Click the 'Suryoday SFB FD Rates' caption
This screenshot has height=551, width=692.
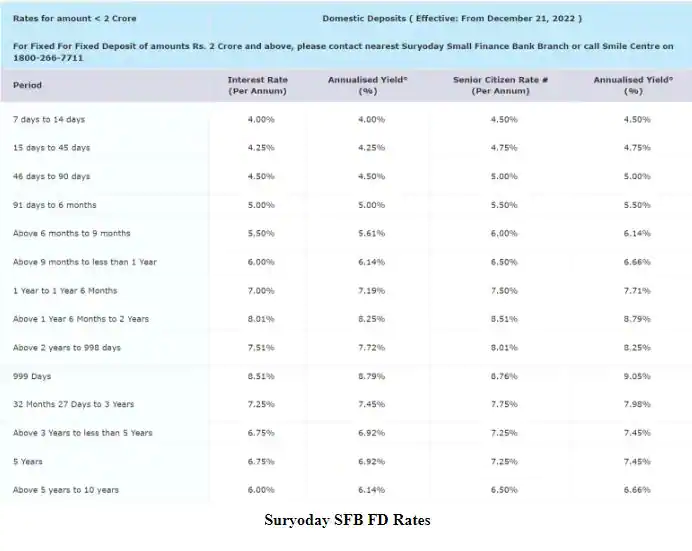(347, 520)
